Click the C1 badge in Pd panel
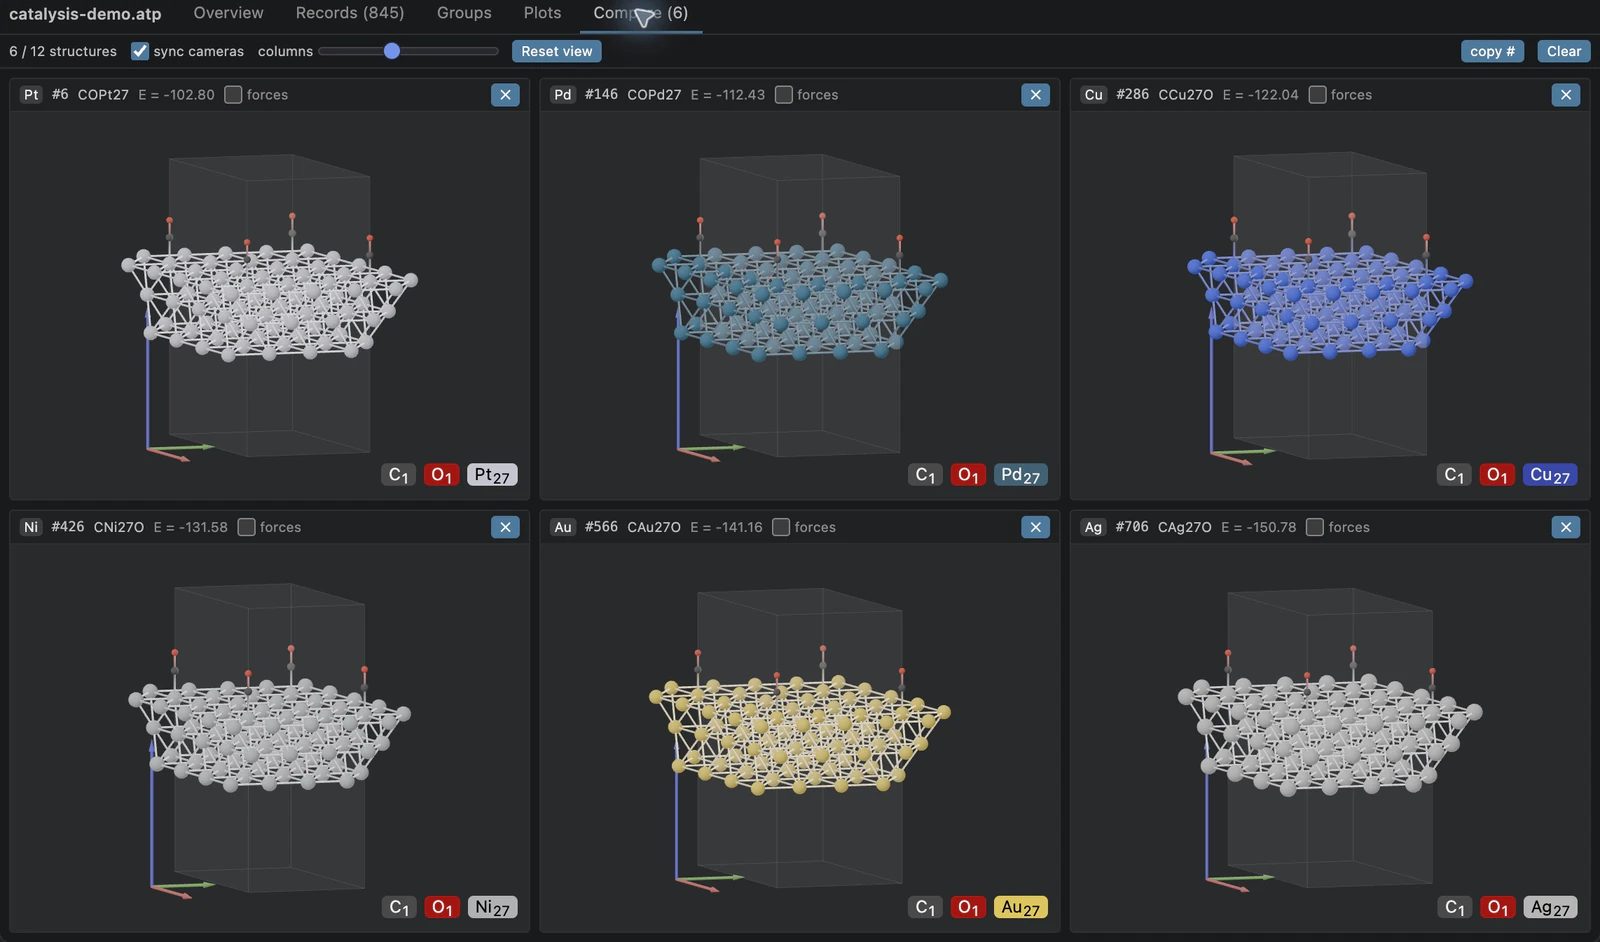Image resolution: width=1600 pixels, height=942 pixels. [x=926, y=475]
